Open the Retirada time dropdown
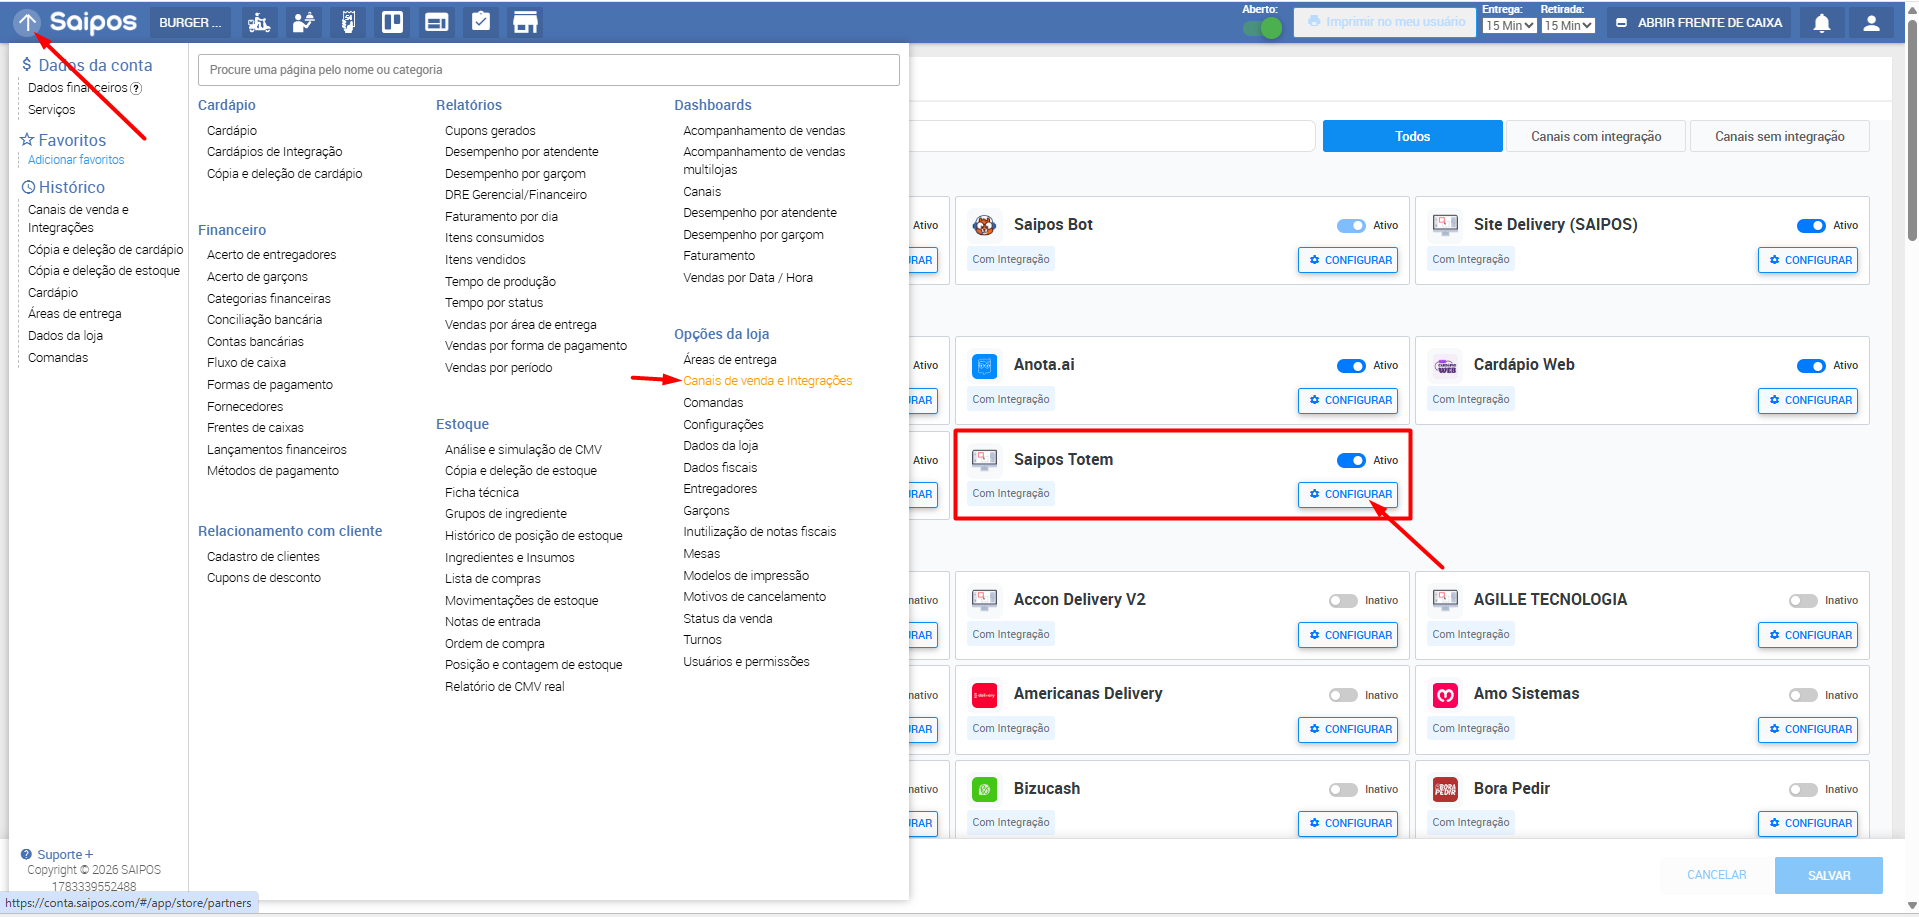 1568,26
